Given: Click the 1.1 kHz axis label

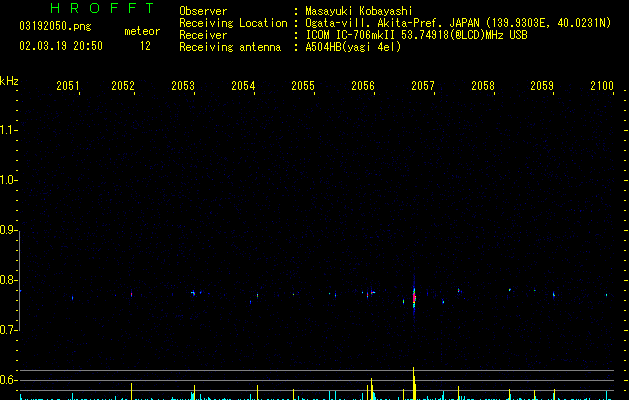Looking at the screenshot, I should (x=8, y=130).
